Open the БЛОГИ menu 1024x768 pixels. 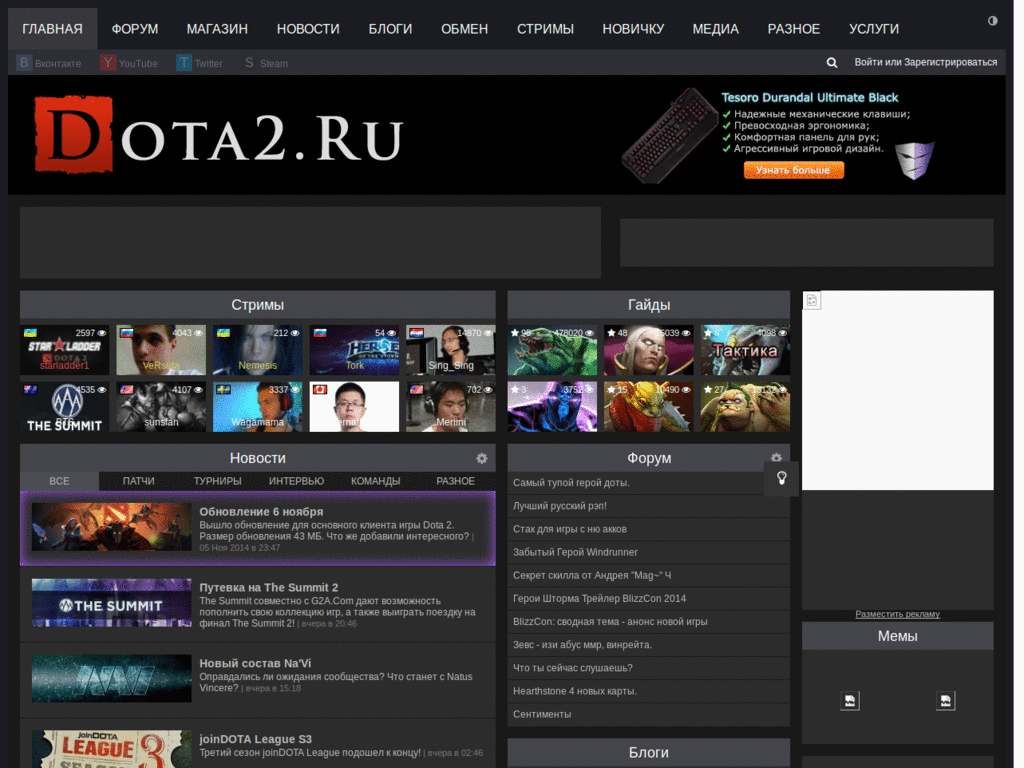click(390, 29)
